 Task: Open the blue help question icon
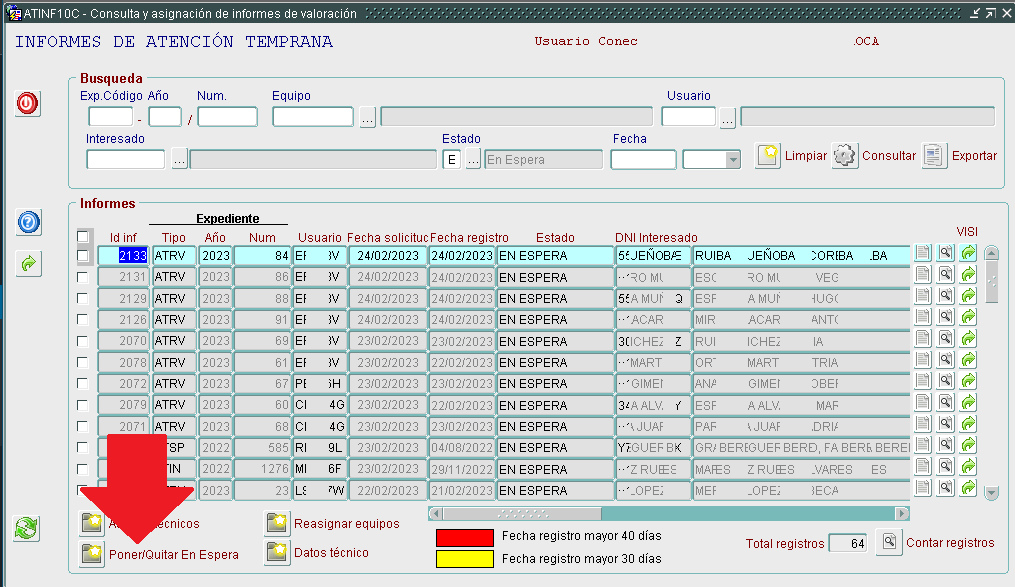28,222
